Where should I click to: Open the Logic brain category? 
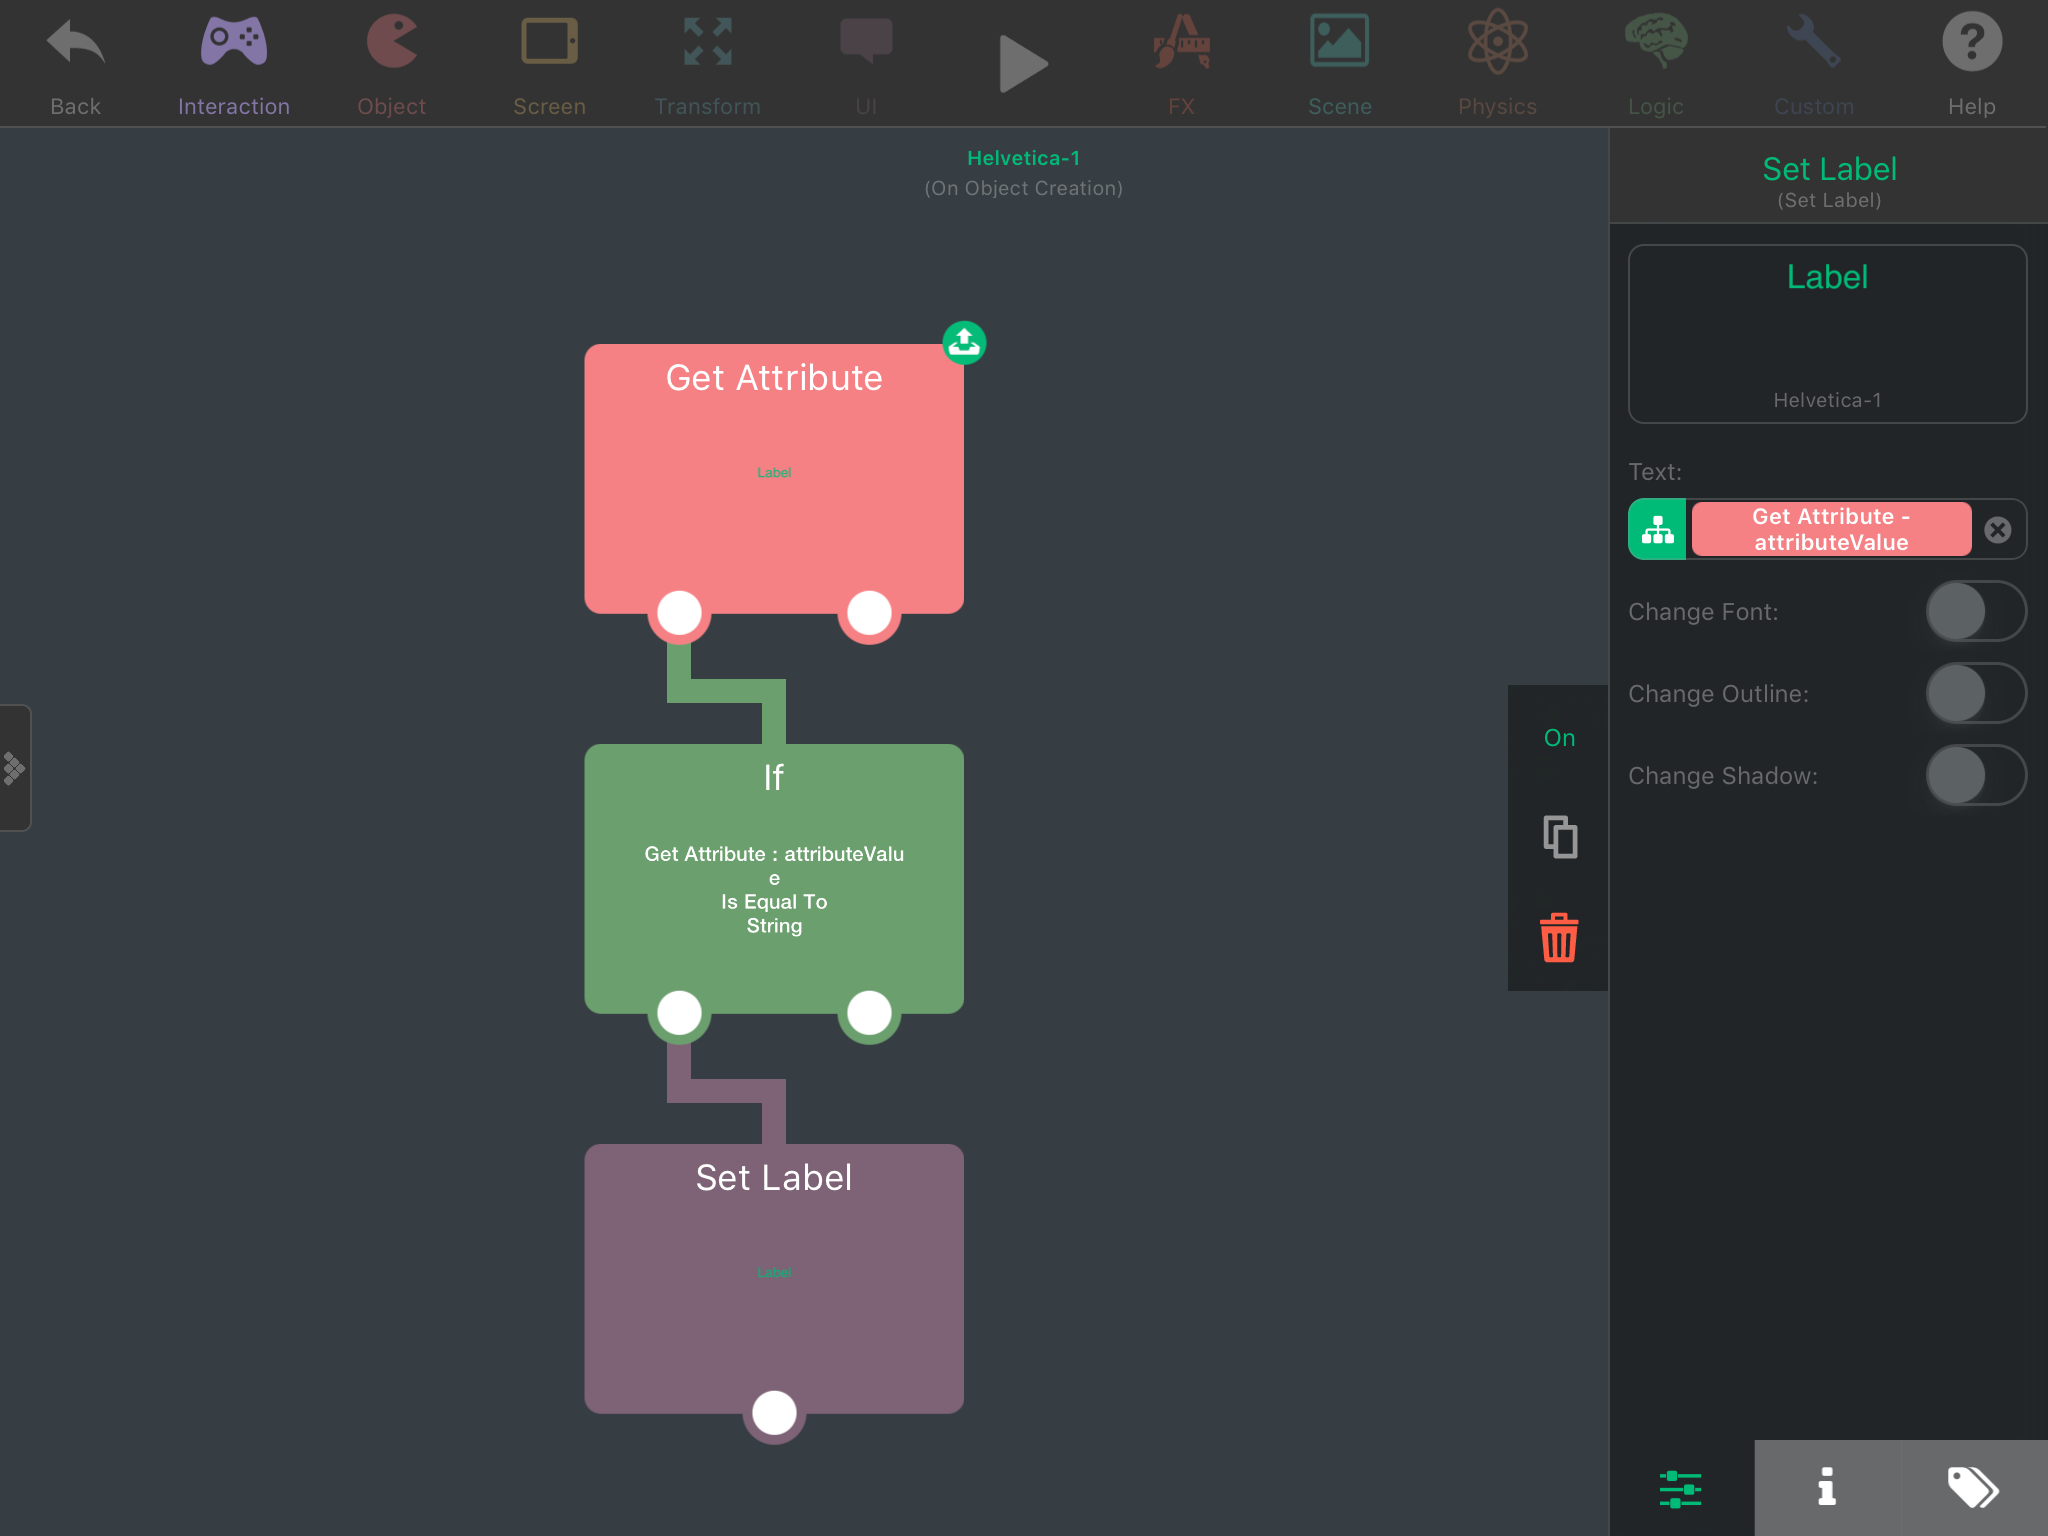coord(1655,45)
